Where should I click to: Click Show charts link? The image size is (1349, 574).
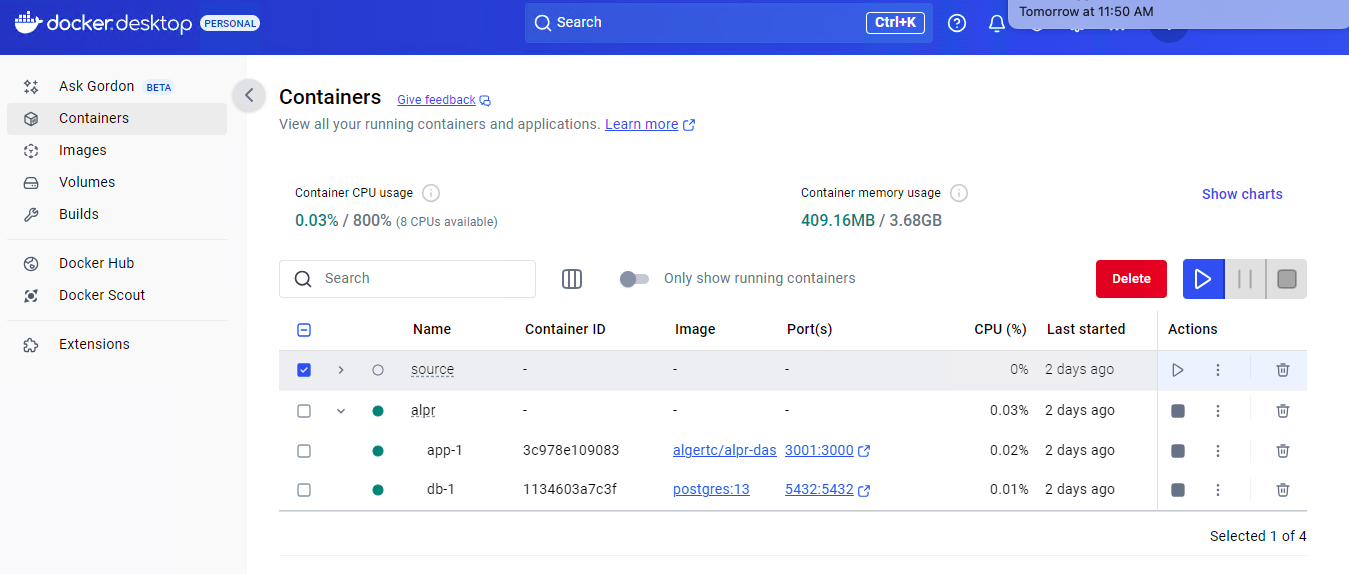click(1242, 194)
